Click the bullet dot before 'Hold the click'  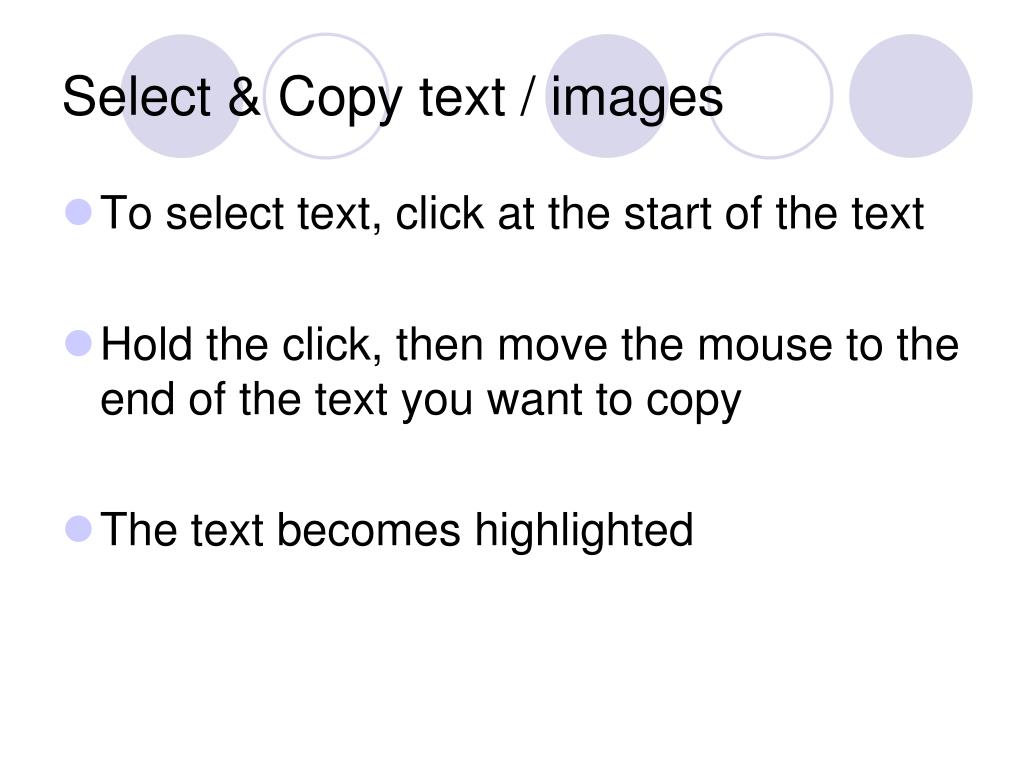coord(78,344)
